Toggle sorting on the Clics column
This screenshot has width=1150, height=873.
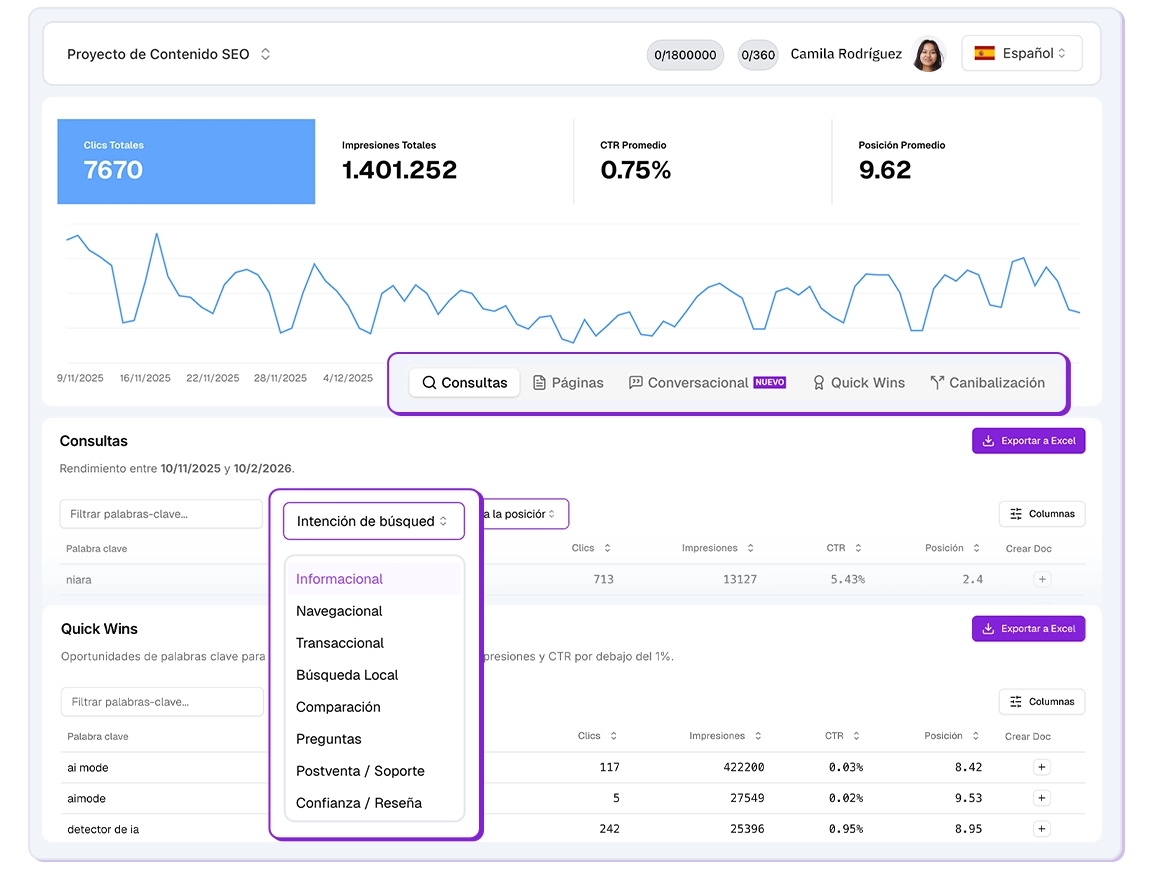pyautogui.click(x=608, y=548)
